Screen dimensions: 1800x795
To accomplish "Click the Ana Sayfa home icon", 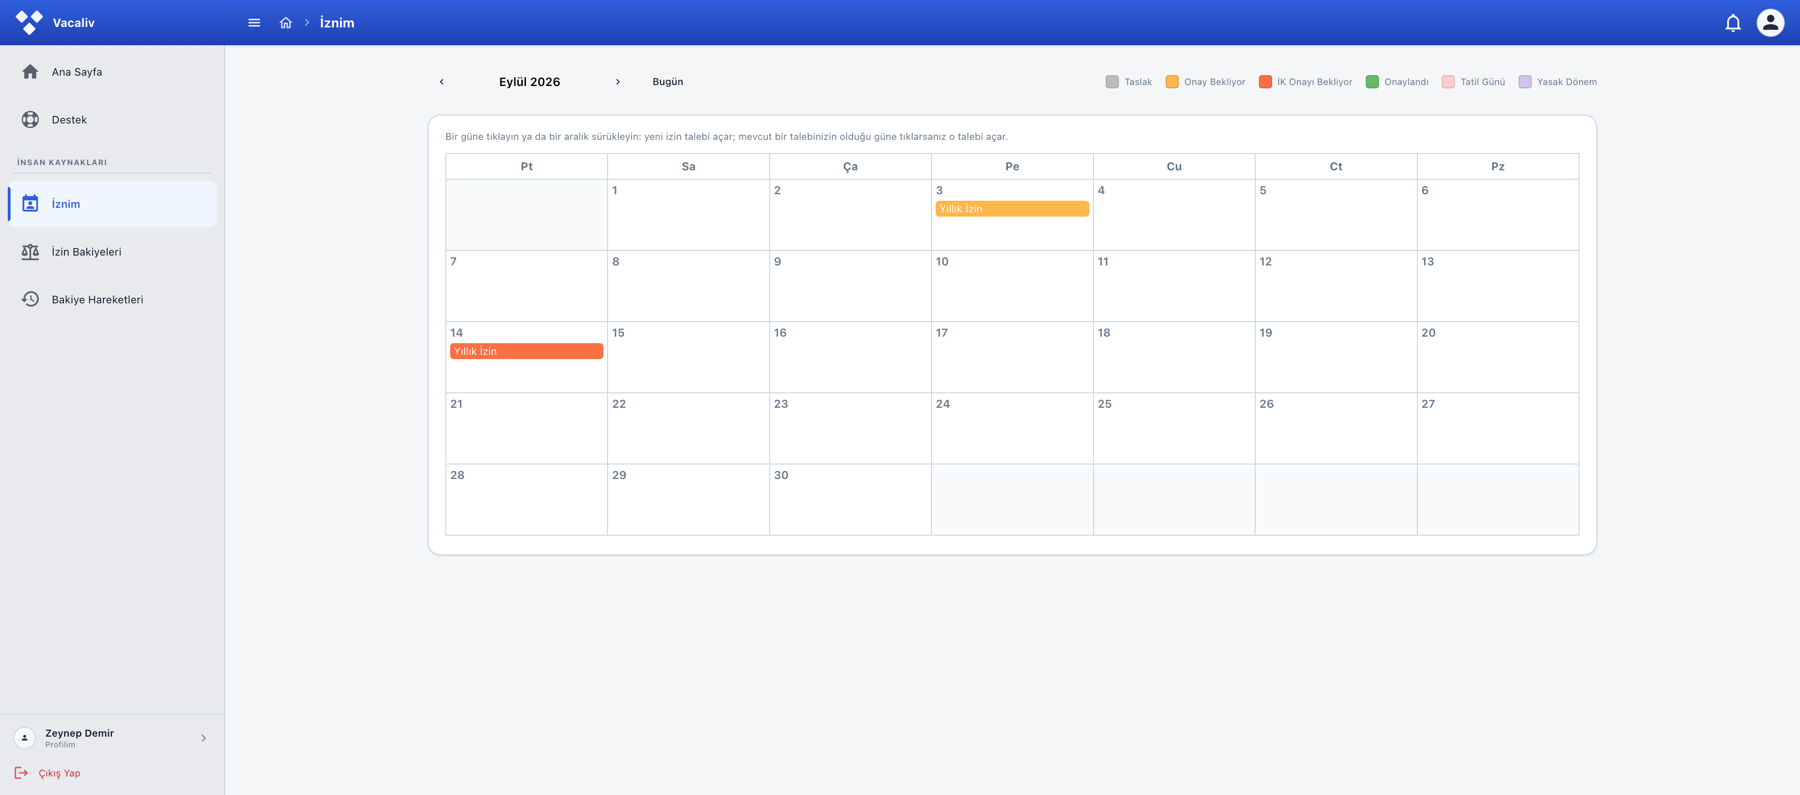I will pyautogui.click(x=30, y=72).
